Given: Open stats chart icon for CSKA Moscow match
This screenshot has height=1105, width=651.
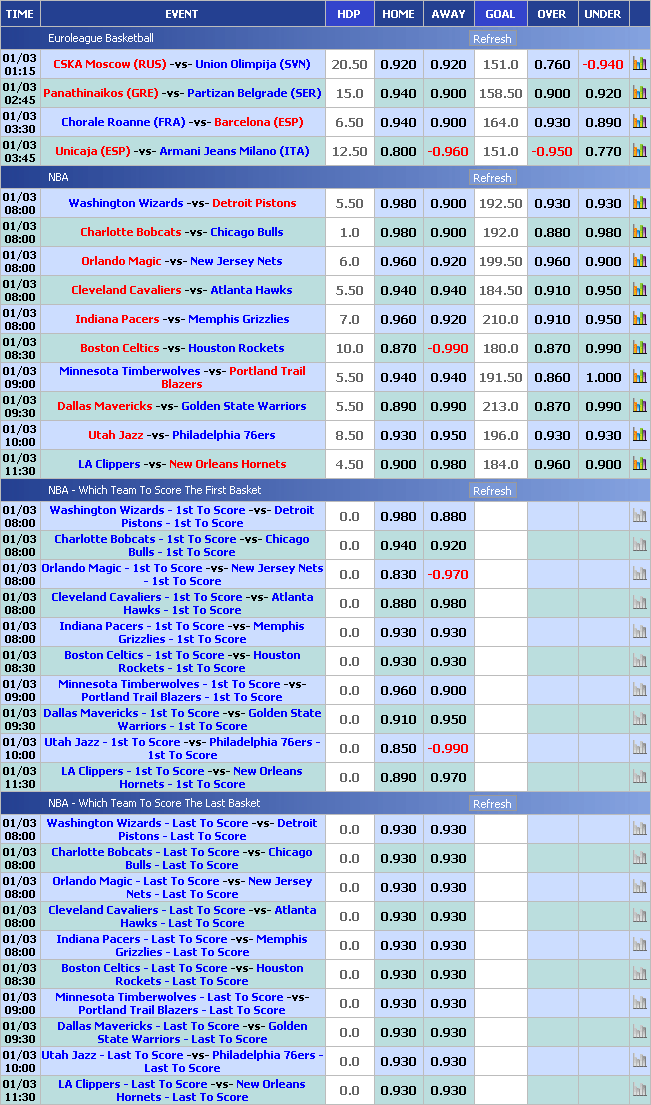Looking at the screenshot, I should click(x=639, y=64).
